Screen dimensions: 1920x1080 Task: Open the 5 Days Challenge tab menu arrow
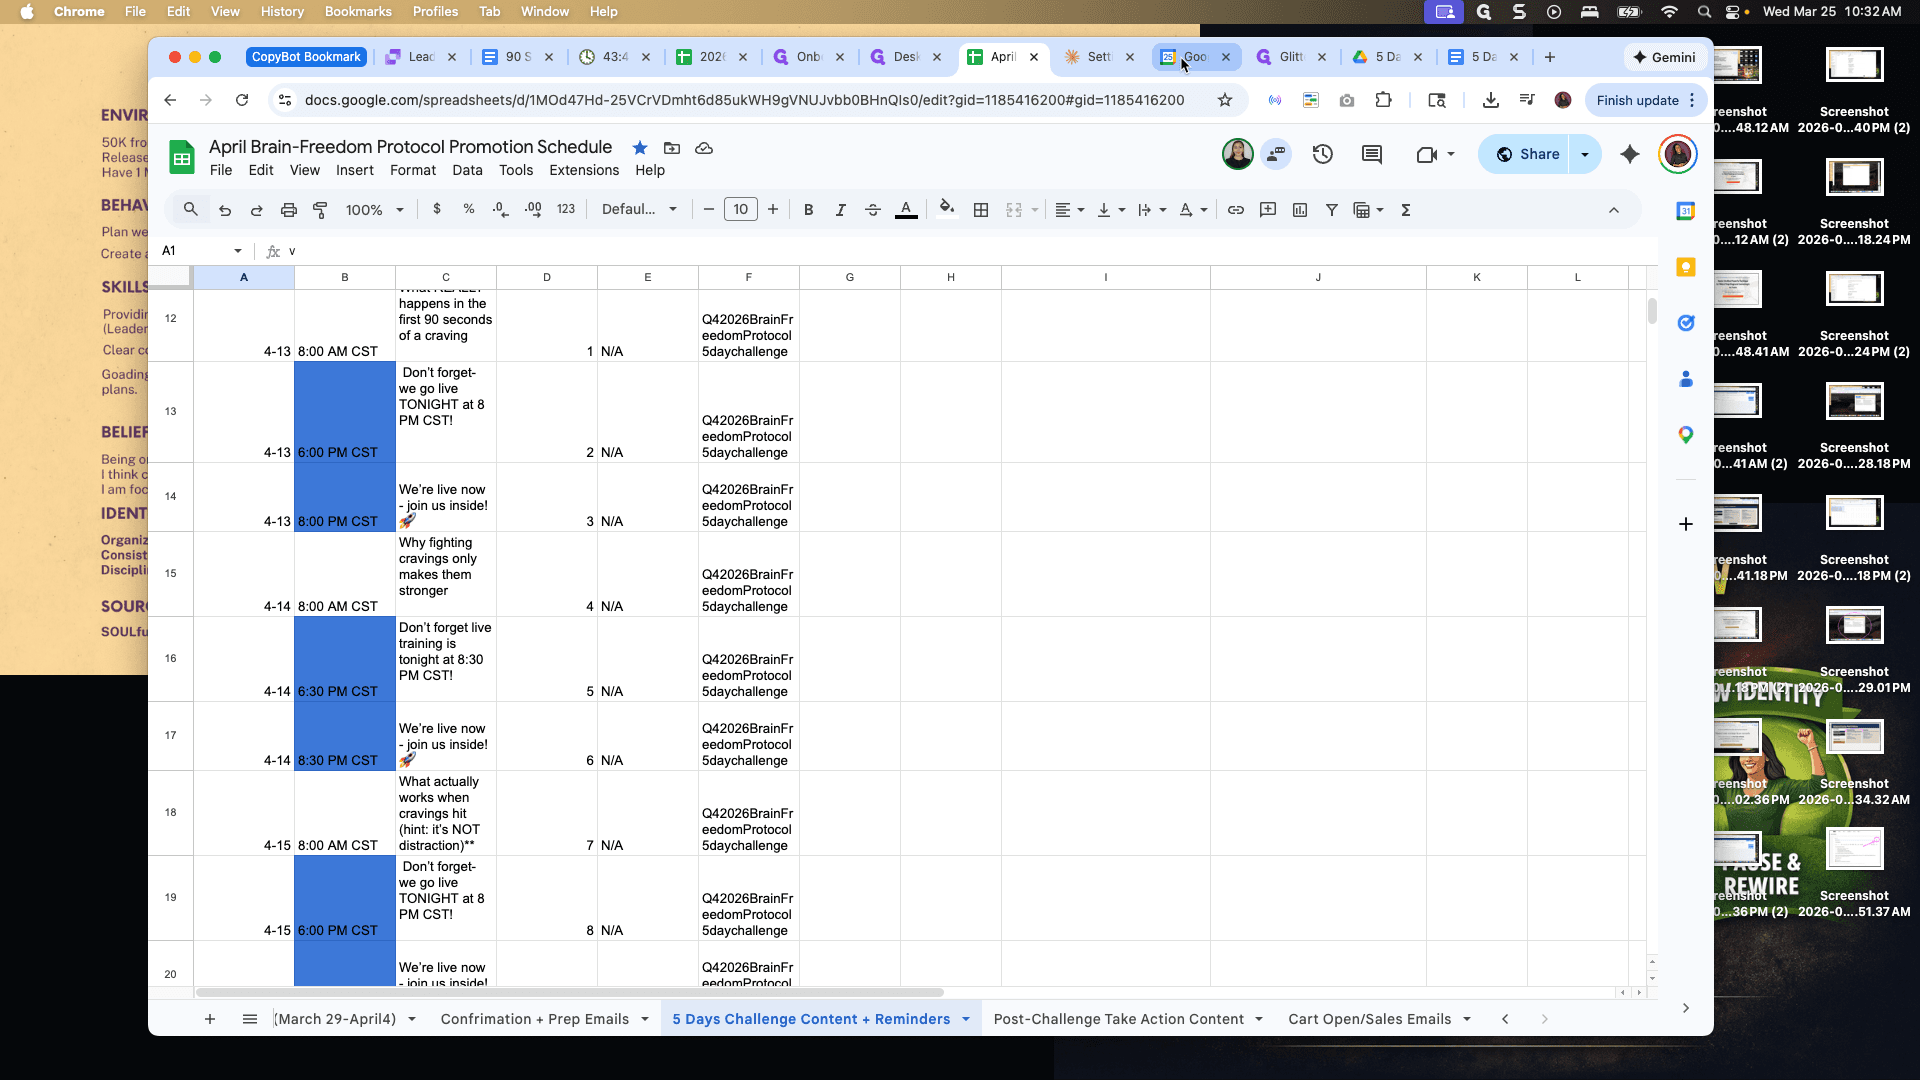[966, 1019]
